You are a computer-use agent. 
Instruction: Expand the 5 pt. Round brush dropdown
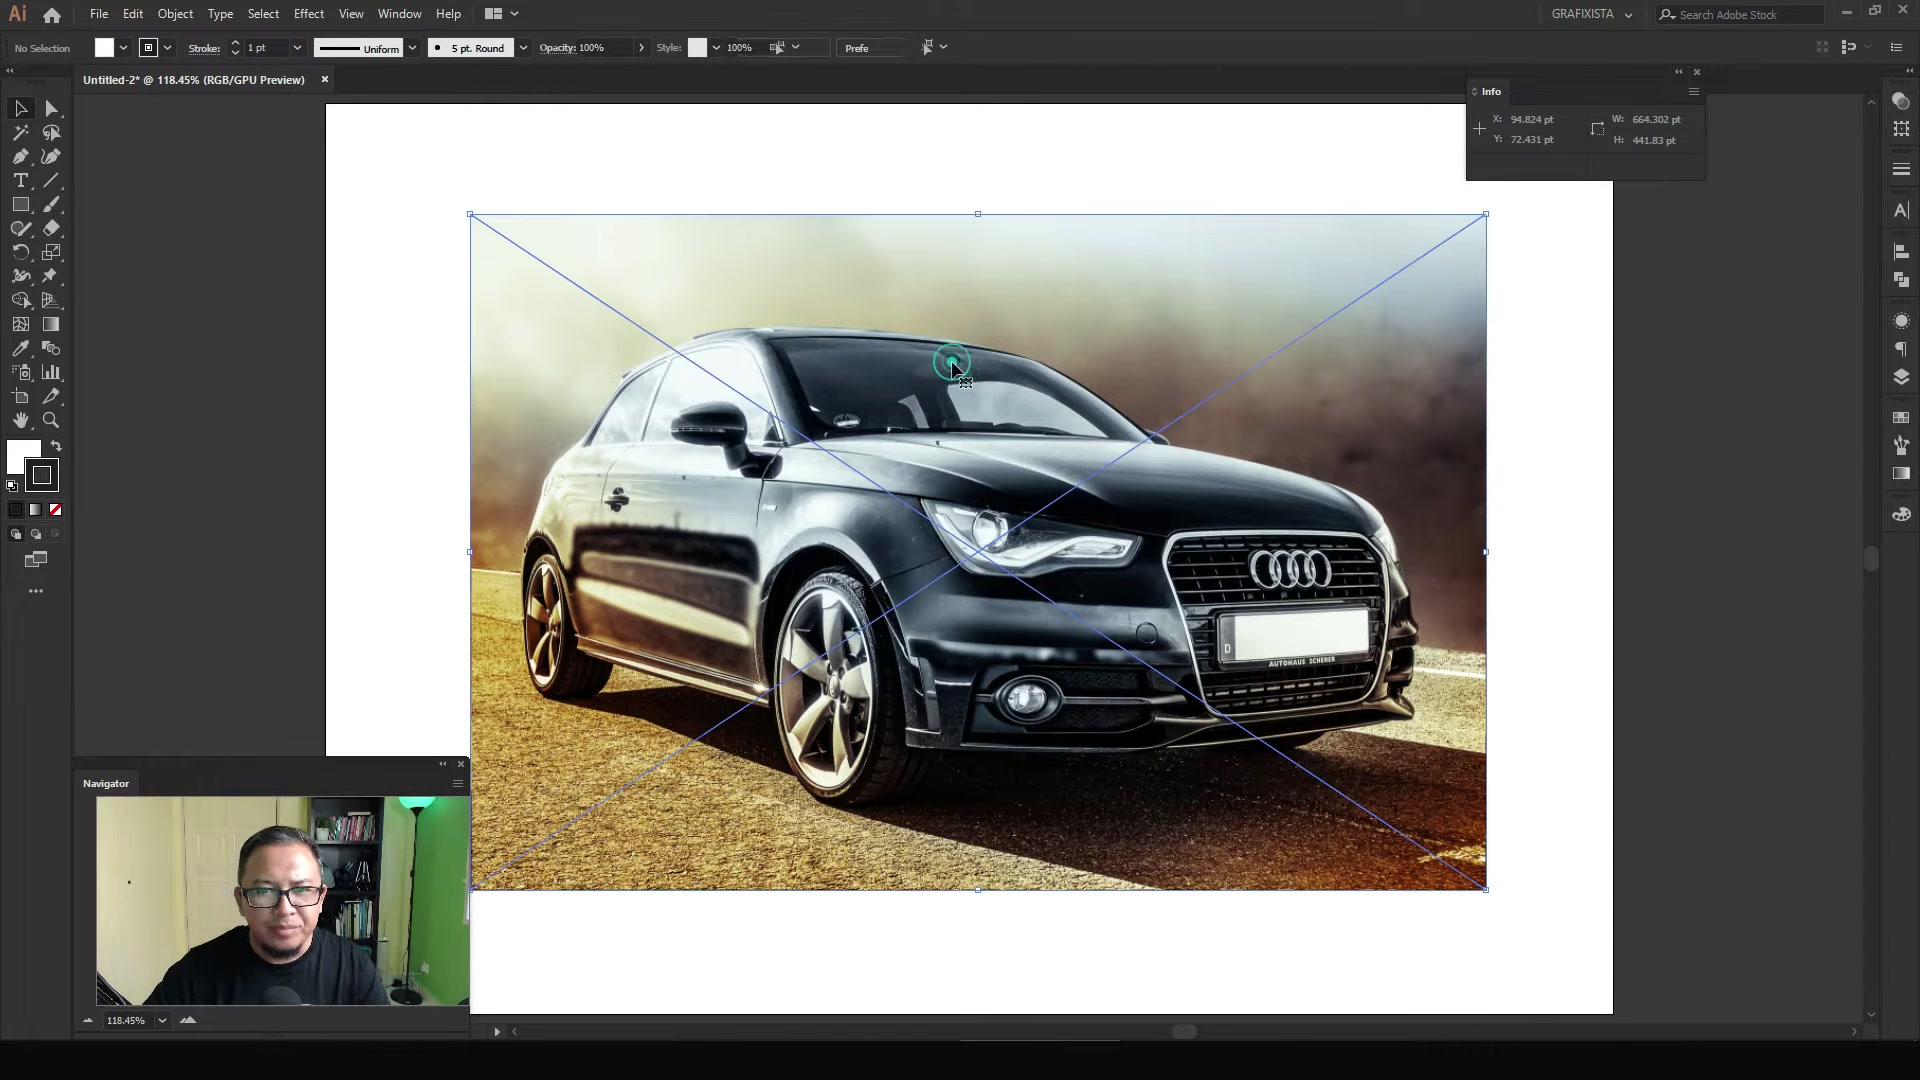pyautogui.click(x=523, y=47)
